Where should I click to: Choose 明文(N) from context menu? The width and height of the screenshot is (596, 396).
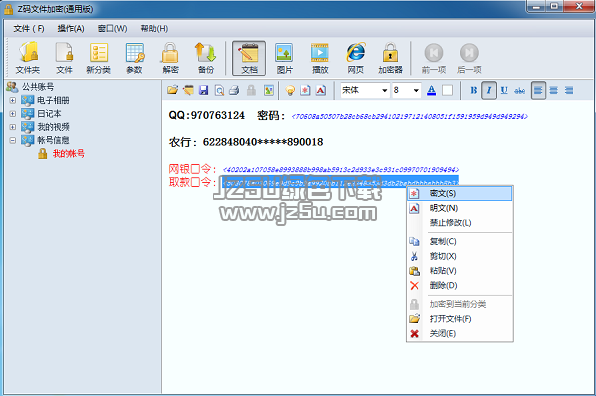tap(460, 208)
